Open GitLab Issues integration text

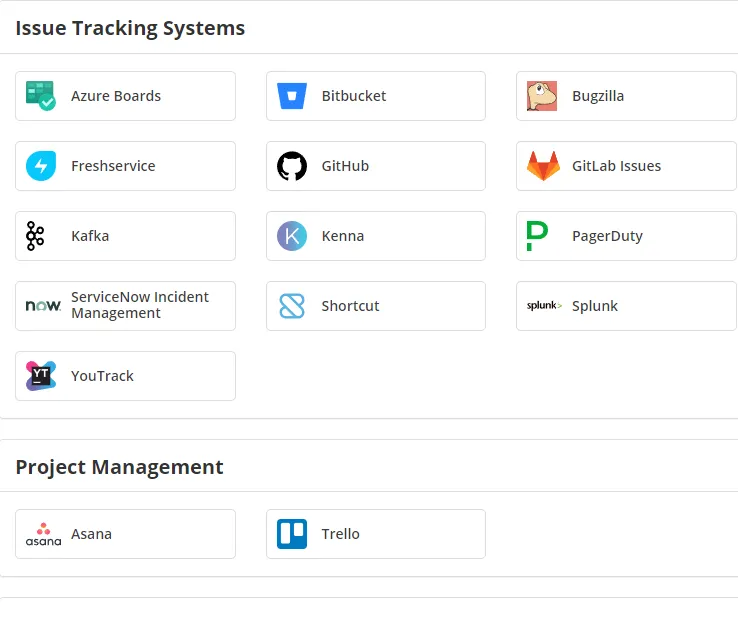point(617,166)
